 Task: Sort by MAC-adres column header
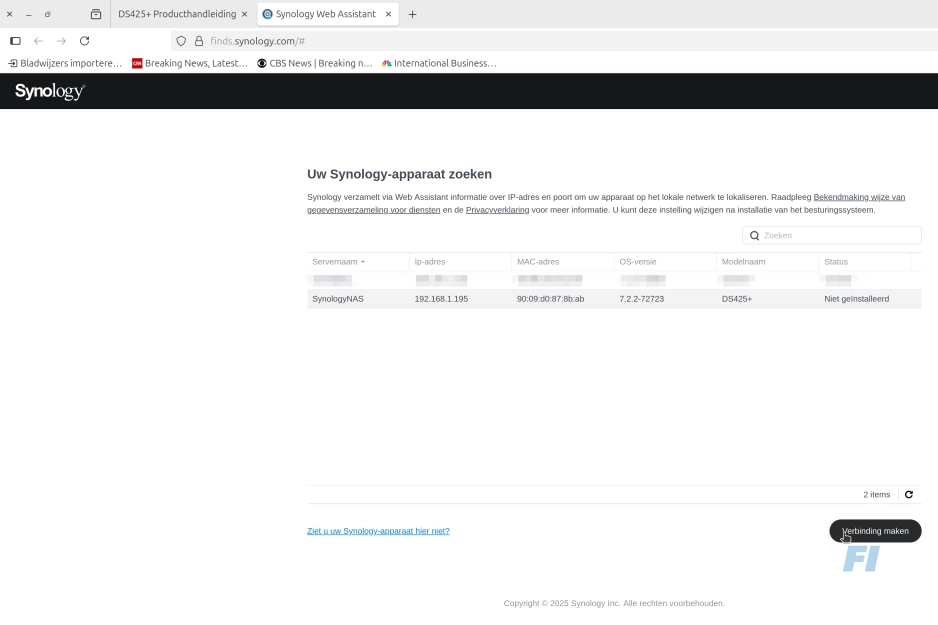pyautogui.click(x=562, y=262)
